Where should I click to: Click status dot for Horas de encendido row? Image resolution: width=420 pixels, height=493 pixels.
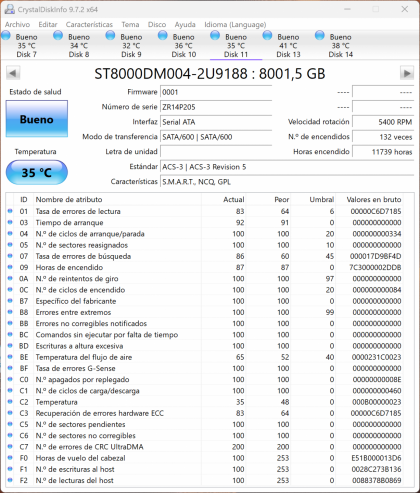[10, 267]
